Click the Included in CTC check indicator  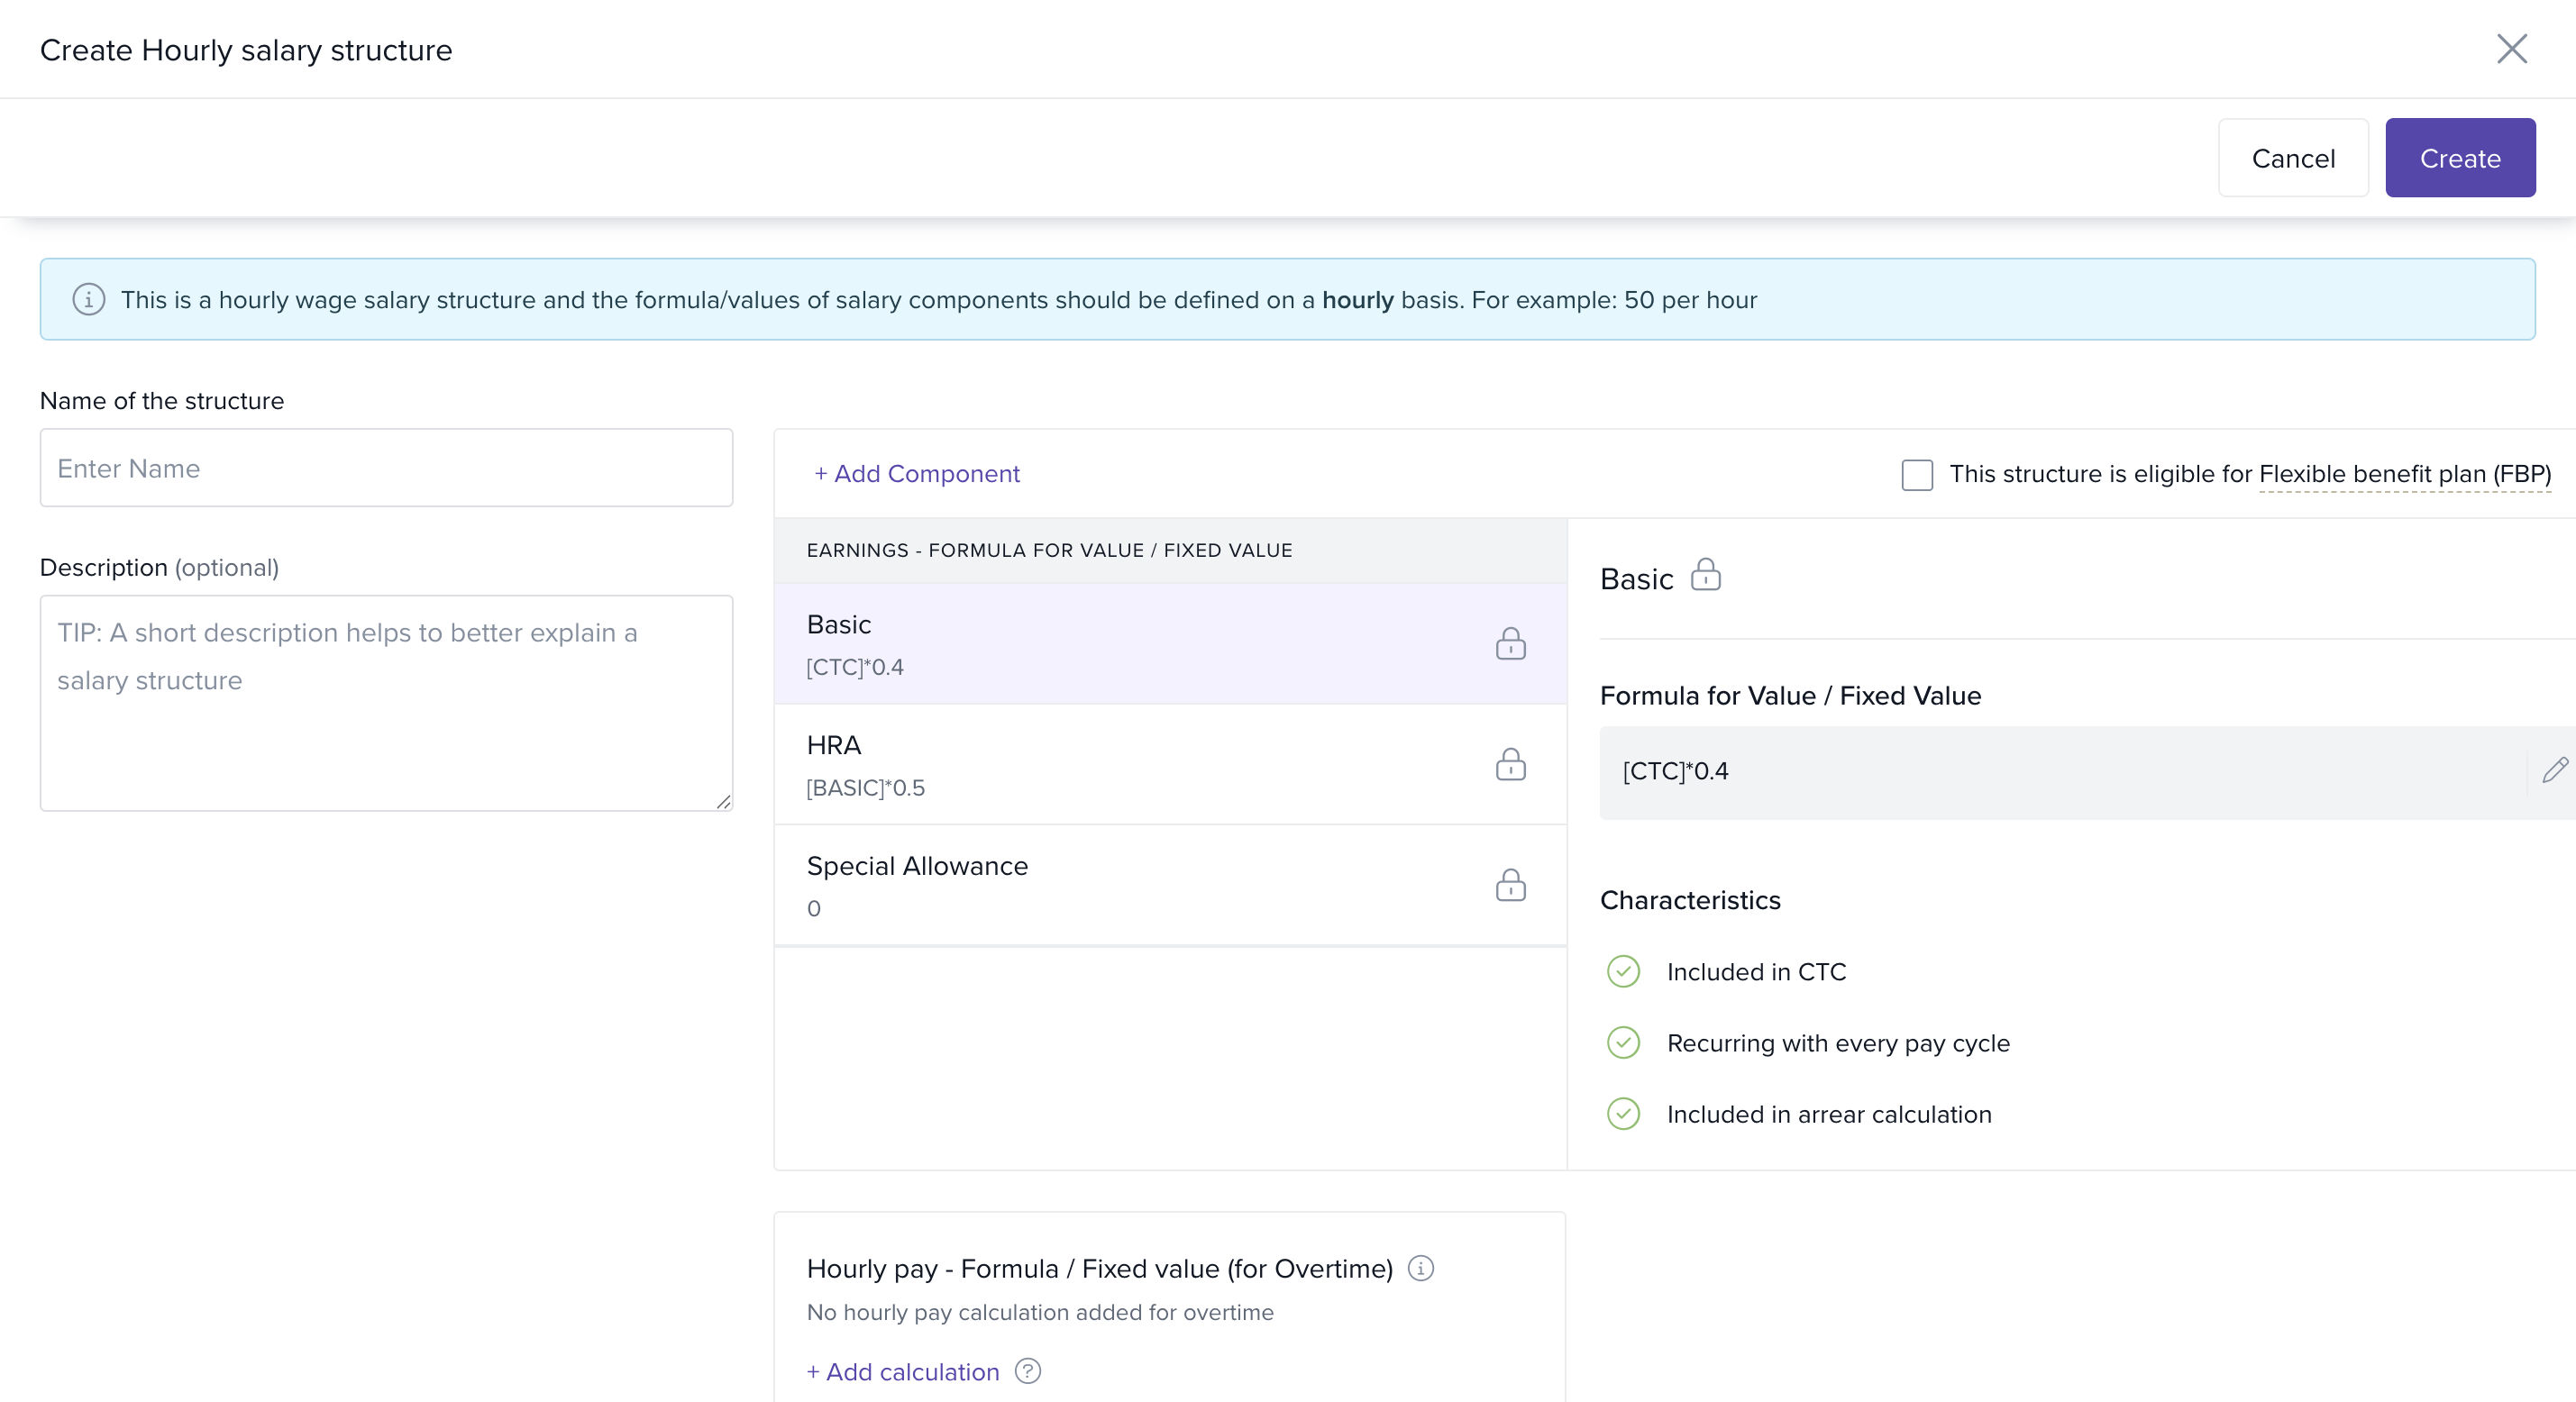click(x=1623, y=971)
